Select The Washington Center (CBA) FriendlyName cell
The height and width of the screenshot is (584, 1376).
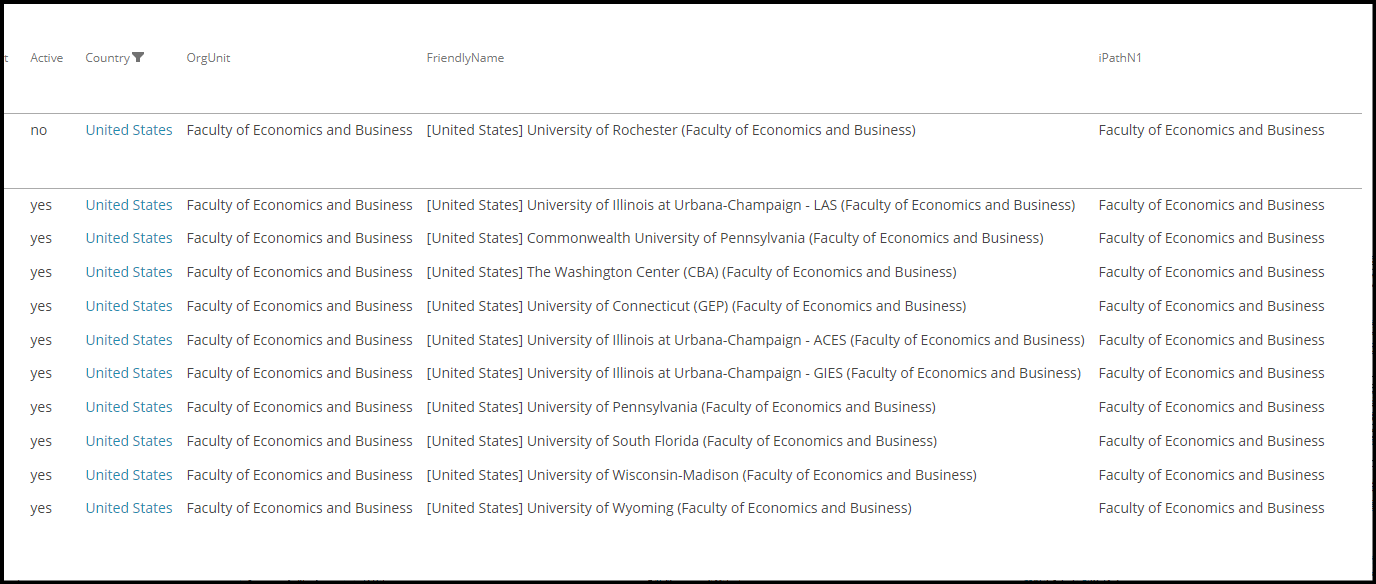(691, 272)
